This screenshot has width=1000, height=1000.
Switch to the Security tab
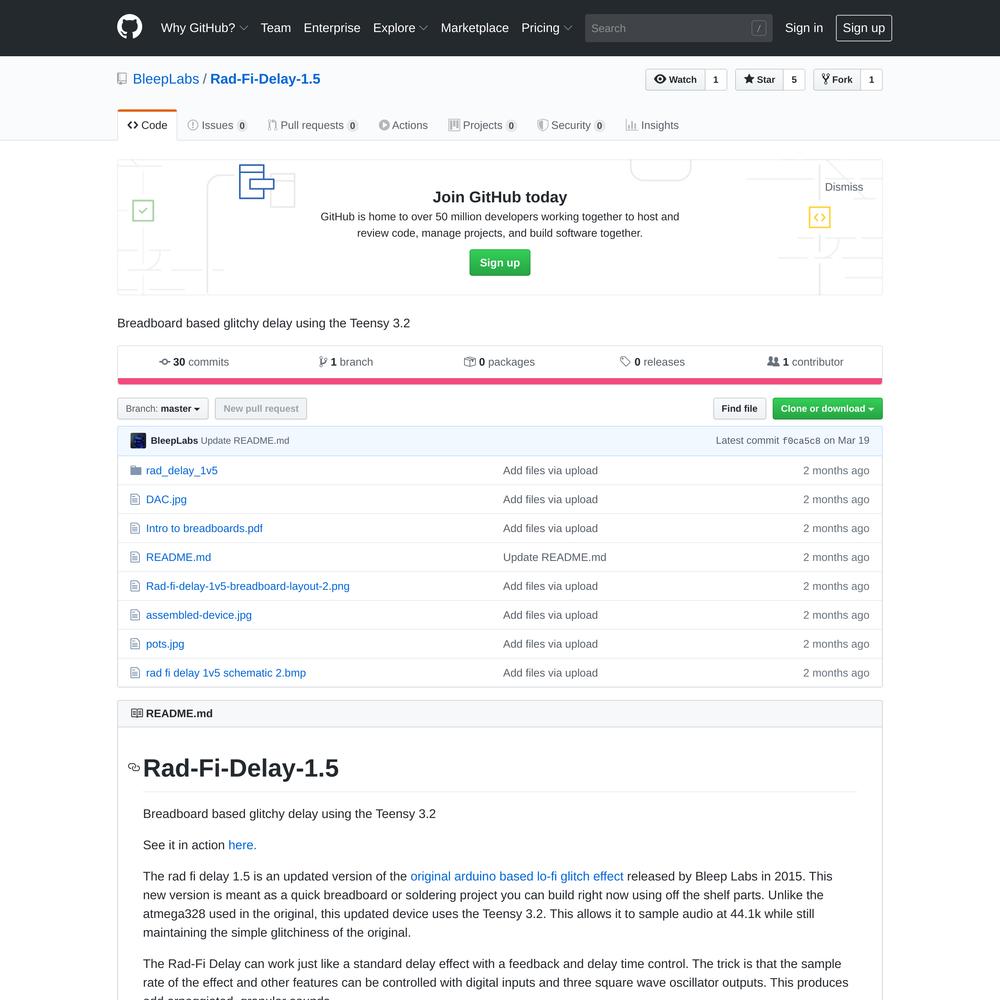(x=571, y=125)
